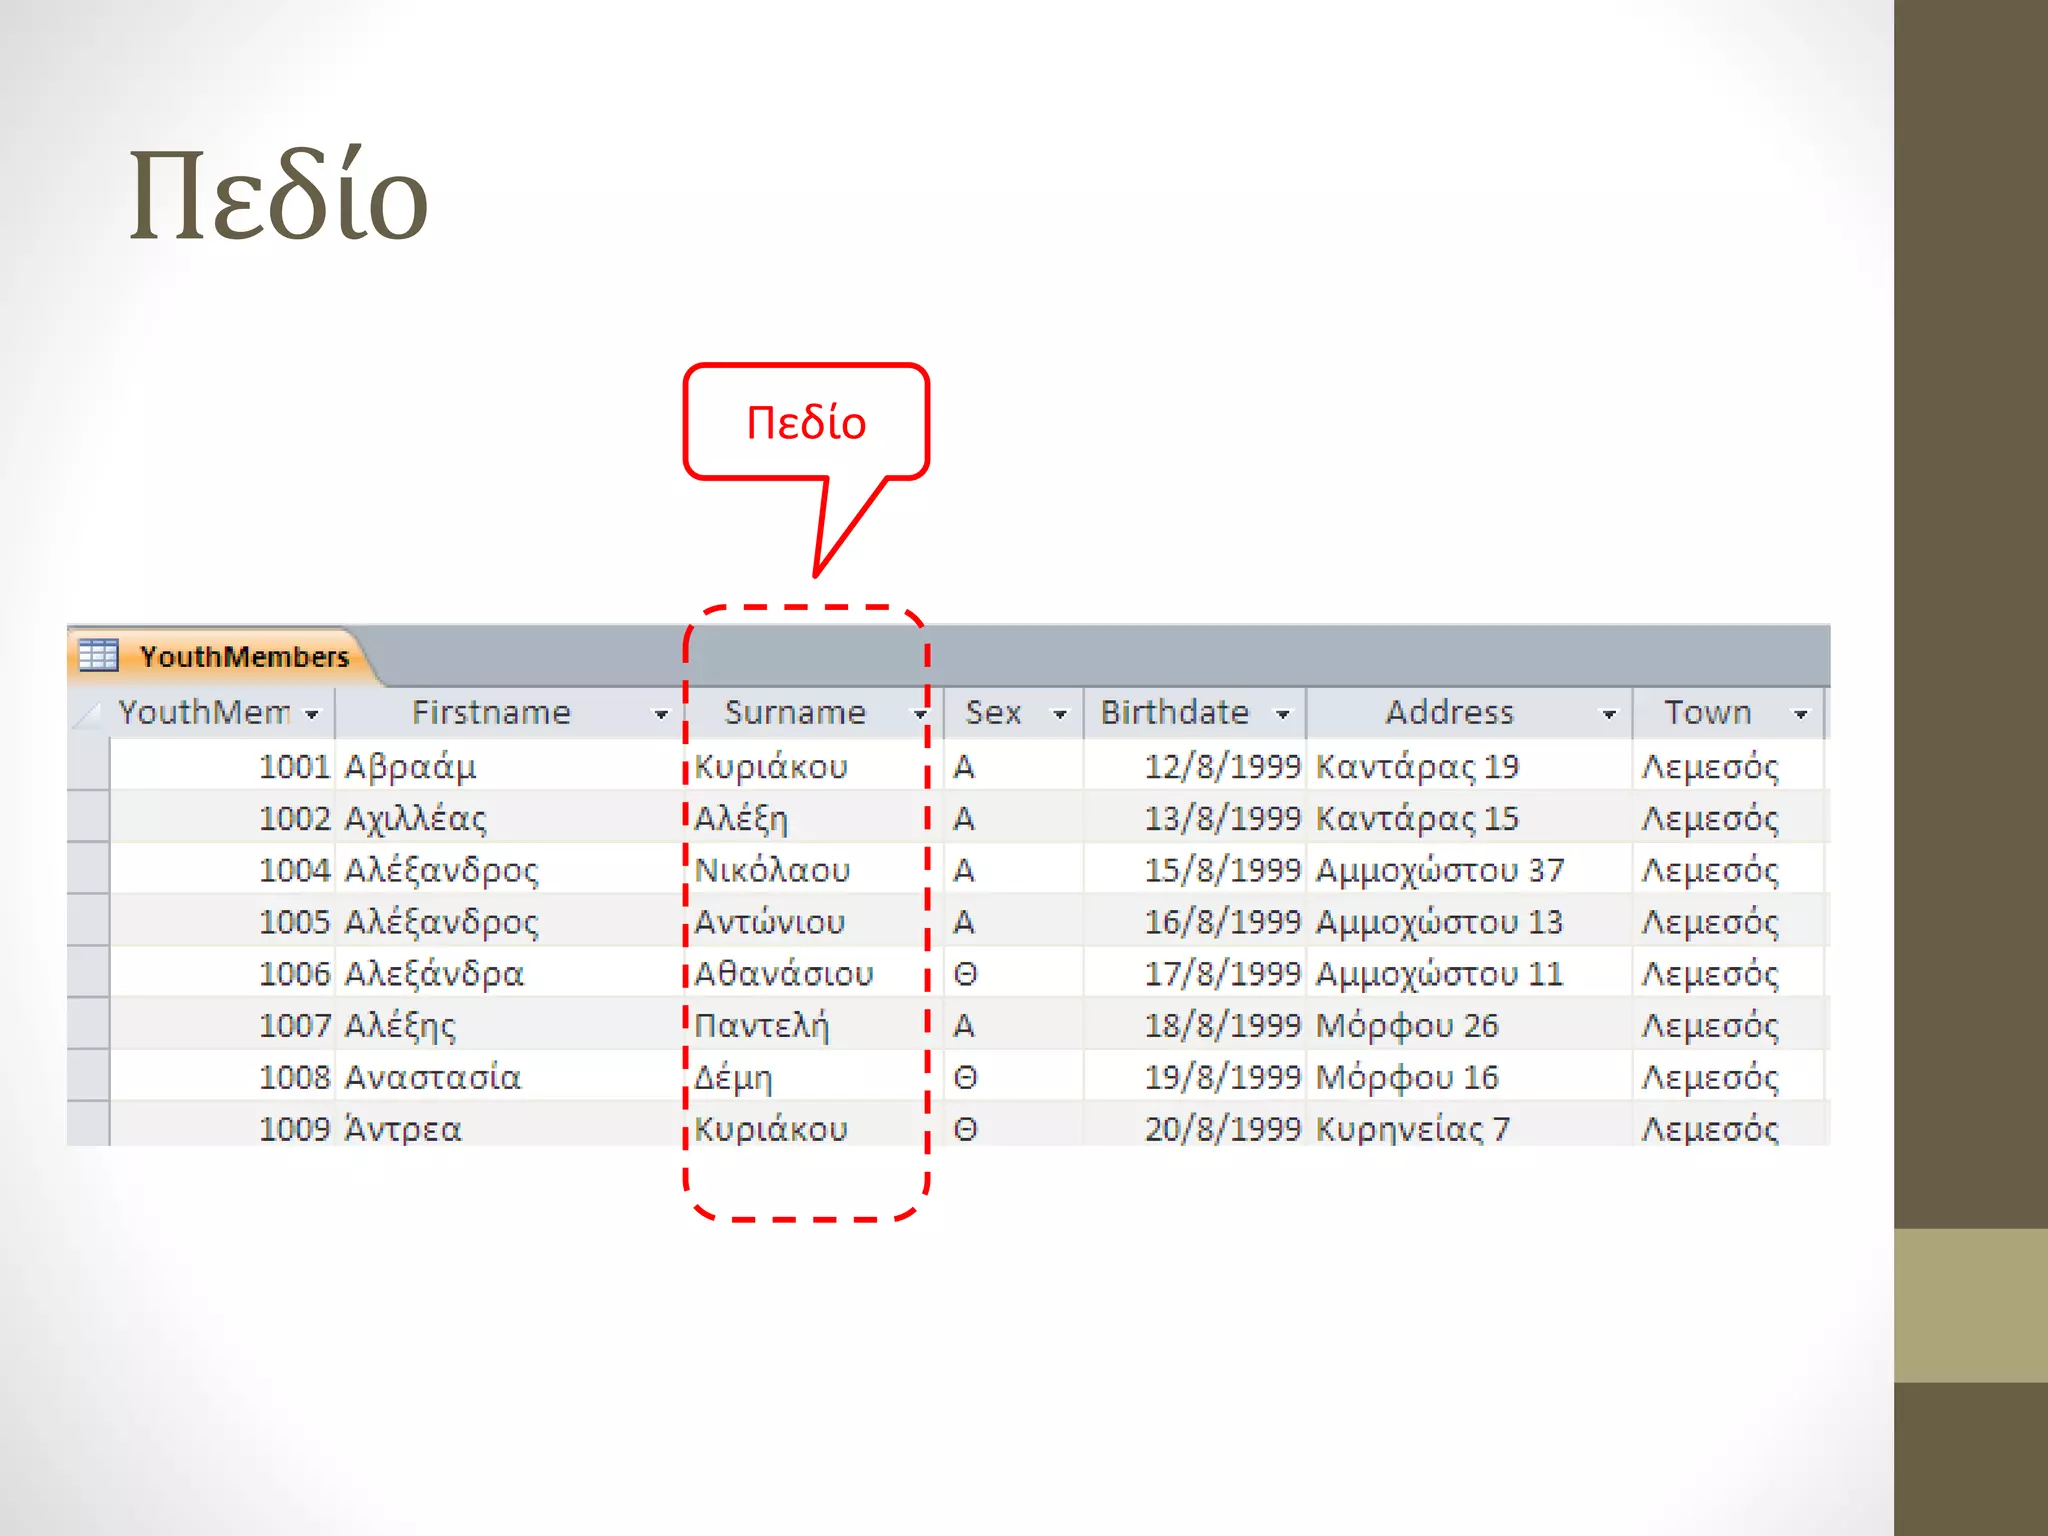Click the Αλεξάνδρα firstname cell
2048x1536 pixels.
(x=433, y=974)
